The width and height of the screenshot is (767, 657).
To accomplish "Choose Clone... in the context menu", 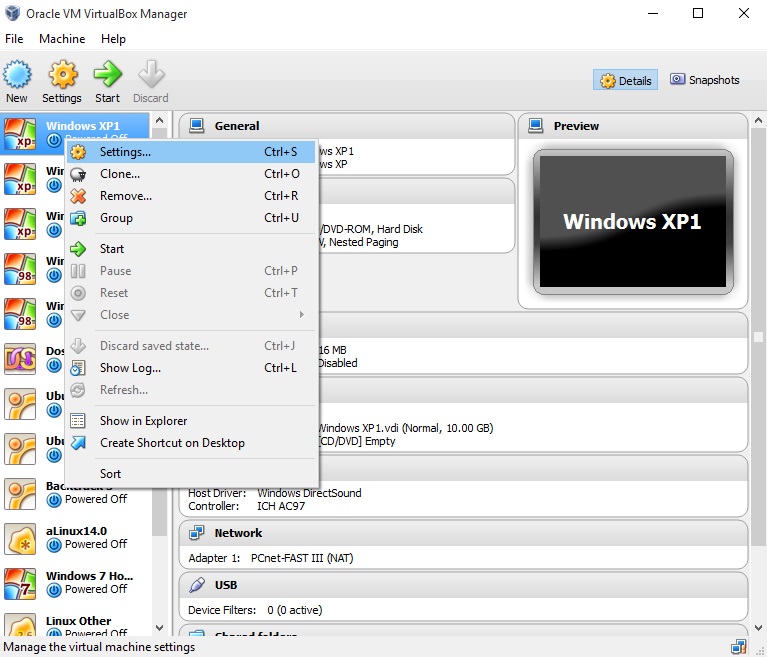I will point(192,174).
